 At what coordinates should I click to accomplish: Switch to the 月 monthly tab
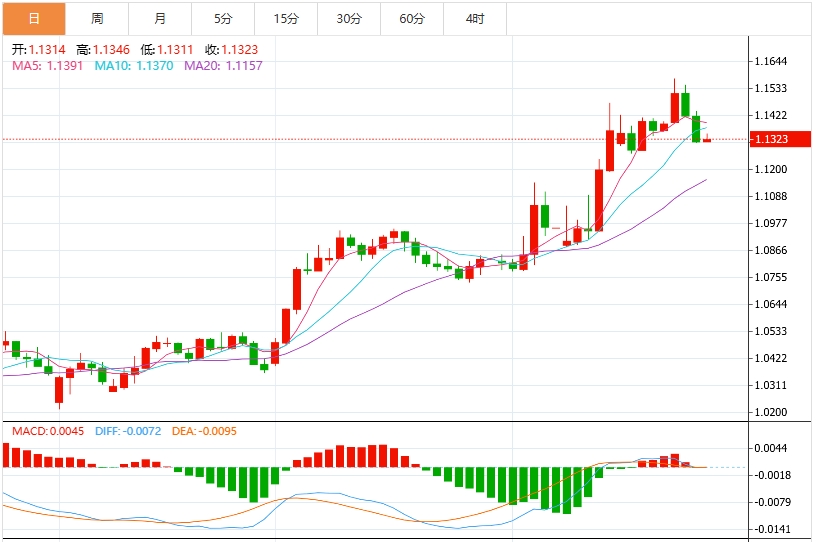[x=160, y=19]
